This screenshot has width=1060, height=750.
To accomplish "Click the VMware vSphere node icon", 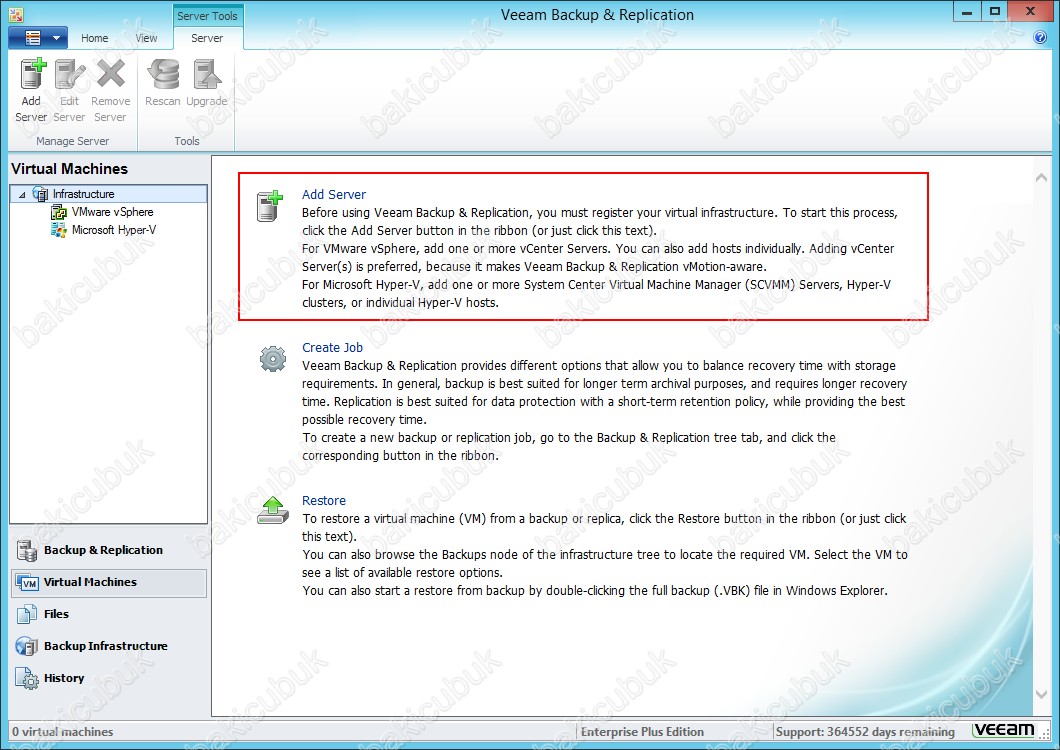I will (59, 212).
